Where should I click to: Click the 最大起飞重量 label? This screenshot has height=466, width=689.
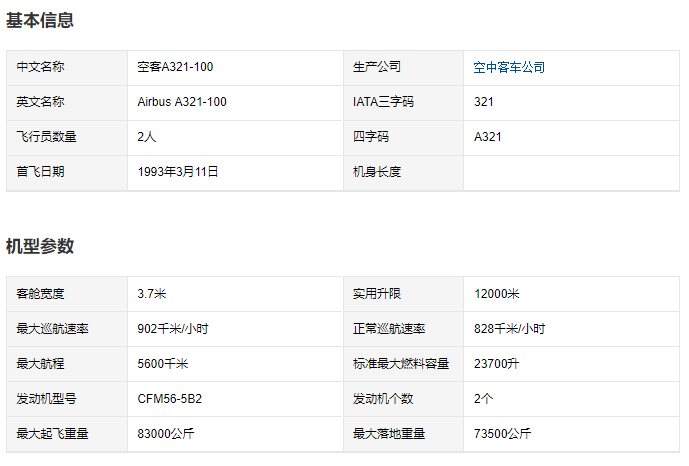pos(52,433)
